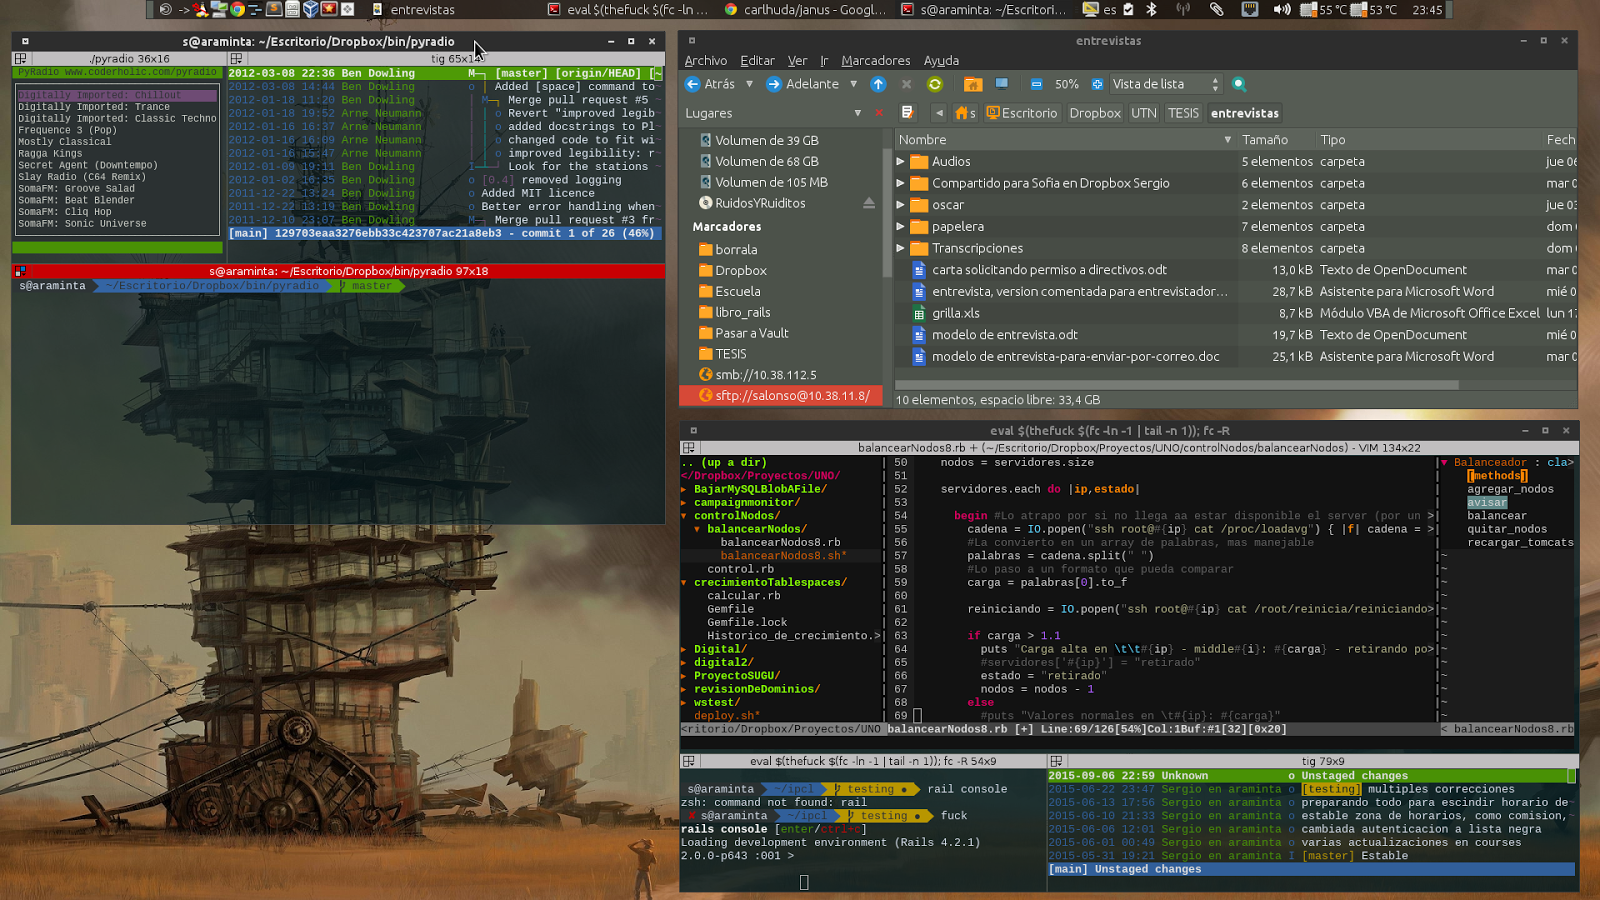Open the Ver menu
The height and width of the screenshot is (900, 1600).
tap(797, 61)
